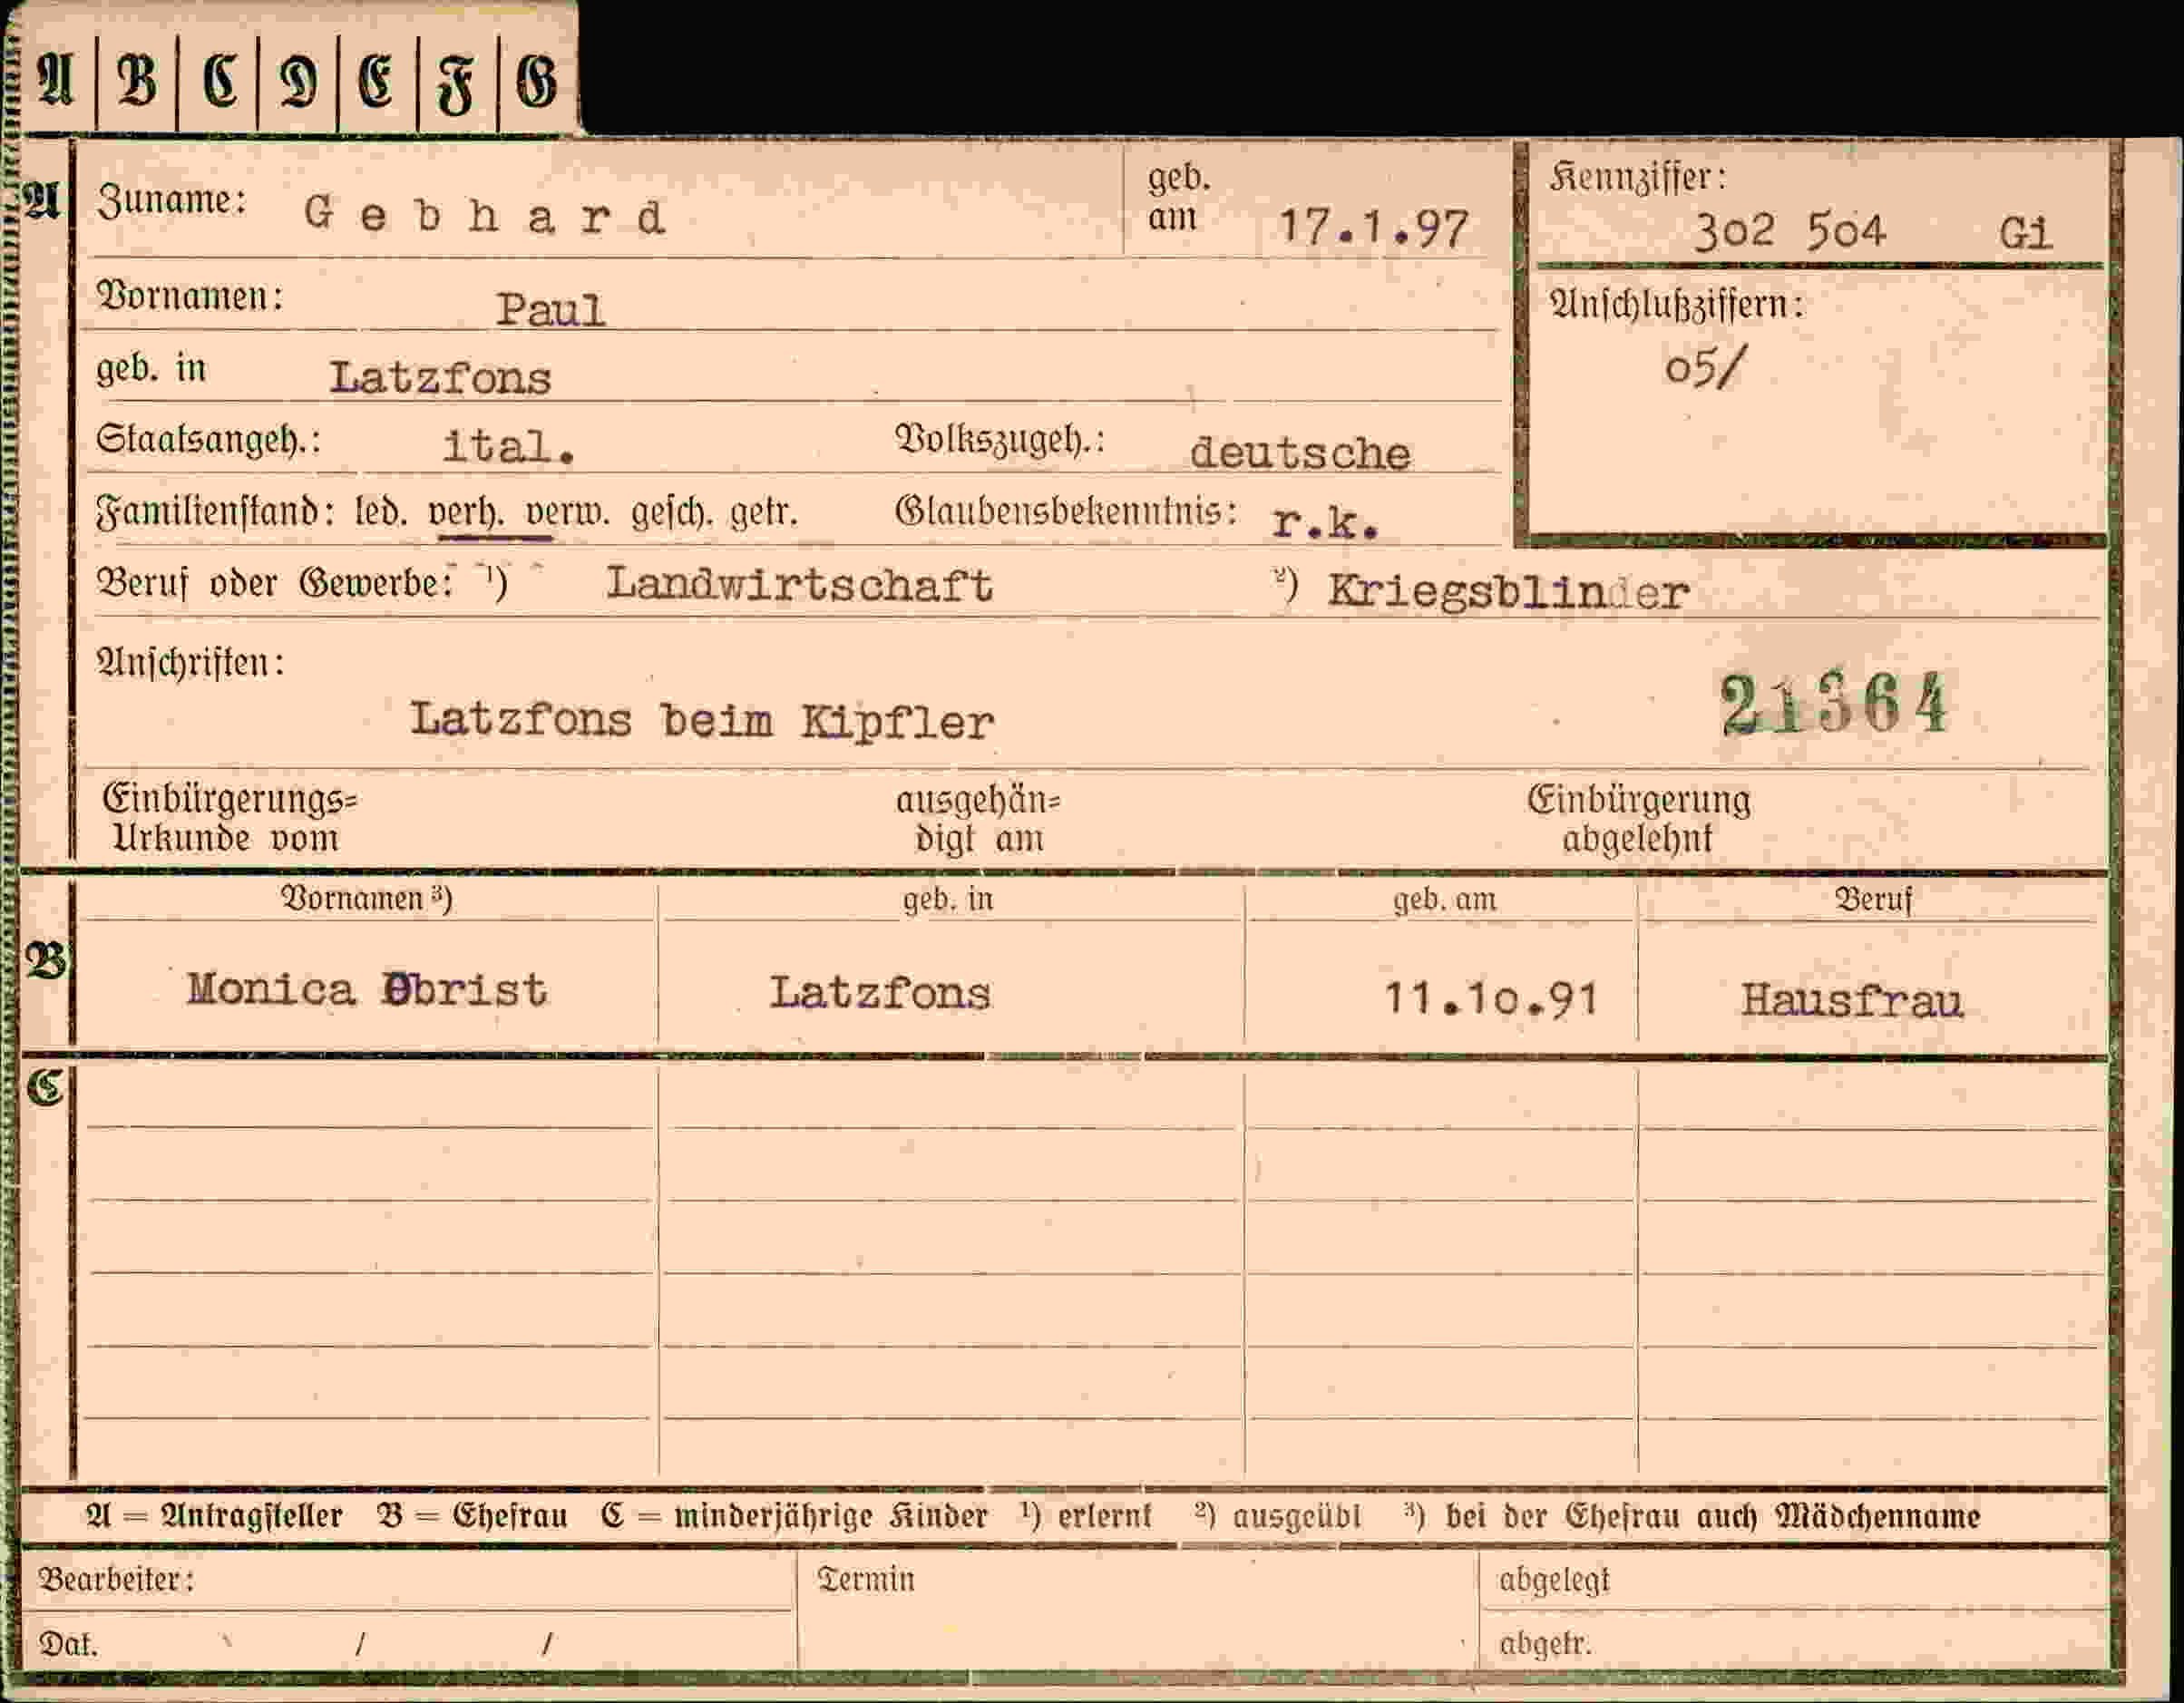The height and width of the screenshot is (1703, 2184).
Task: Click the index tab letter E
Action: point(376,80)
